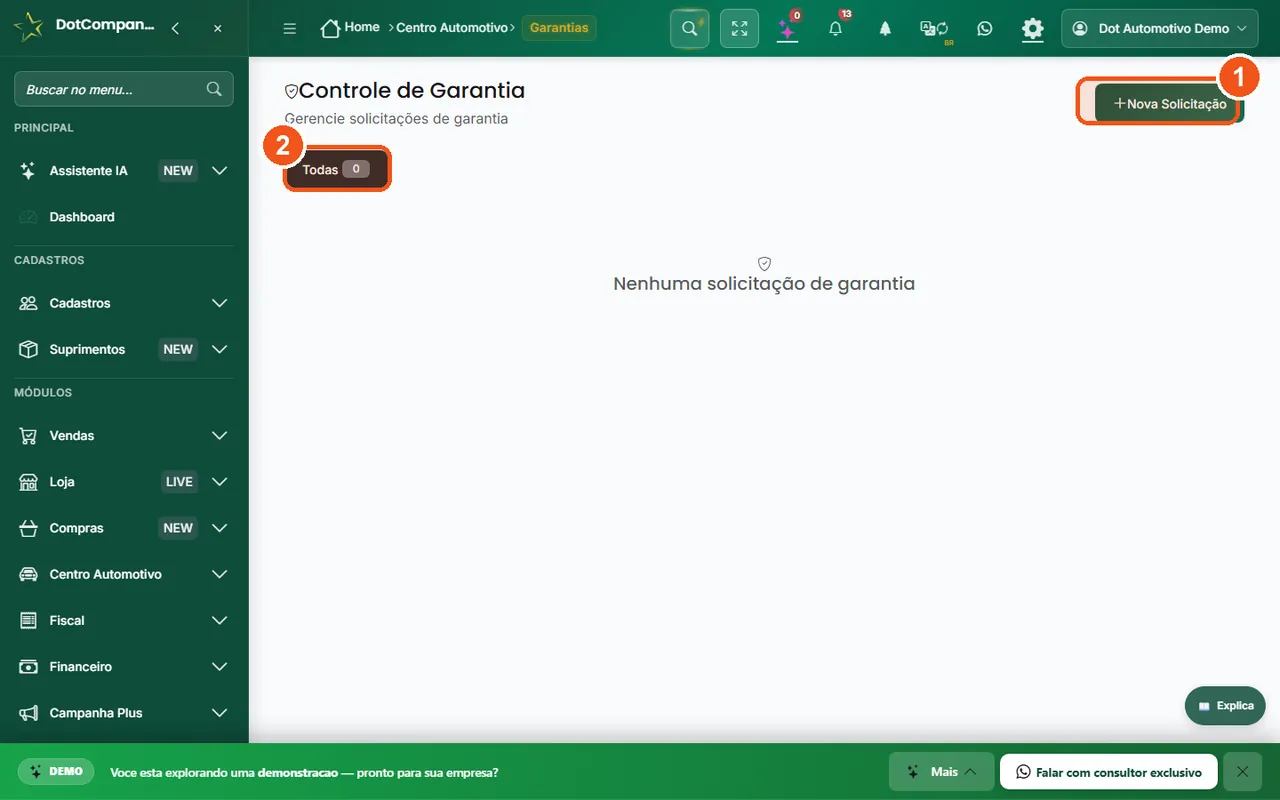Expand the Campanha Plus chevron
The height and width of the screenshot is (800, 1280).
pyautogui.click(x=220, y=713)
